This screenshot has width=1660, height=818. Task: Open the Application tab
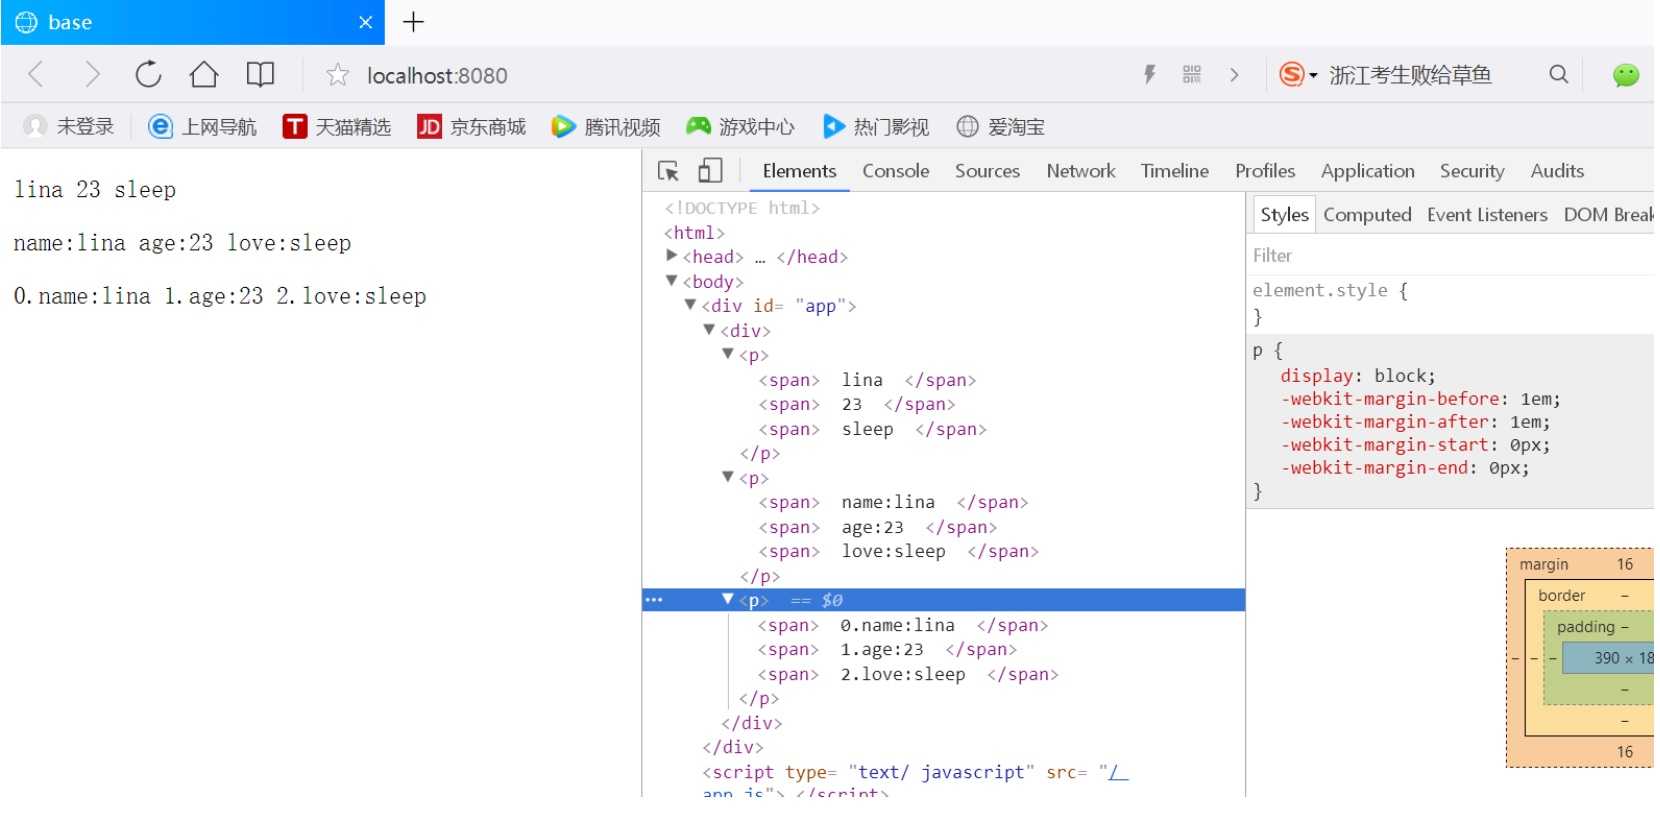coord(1368,171)
